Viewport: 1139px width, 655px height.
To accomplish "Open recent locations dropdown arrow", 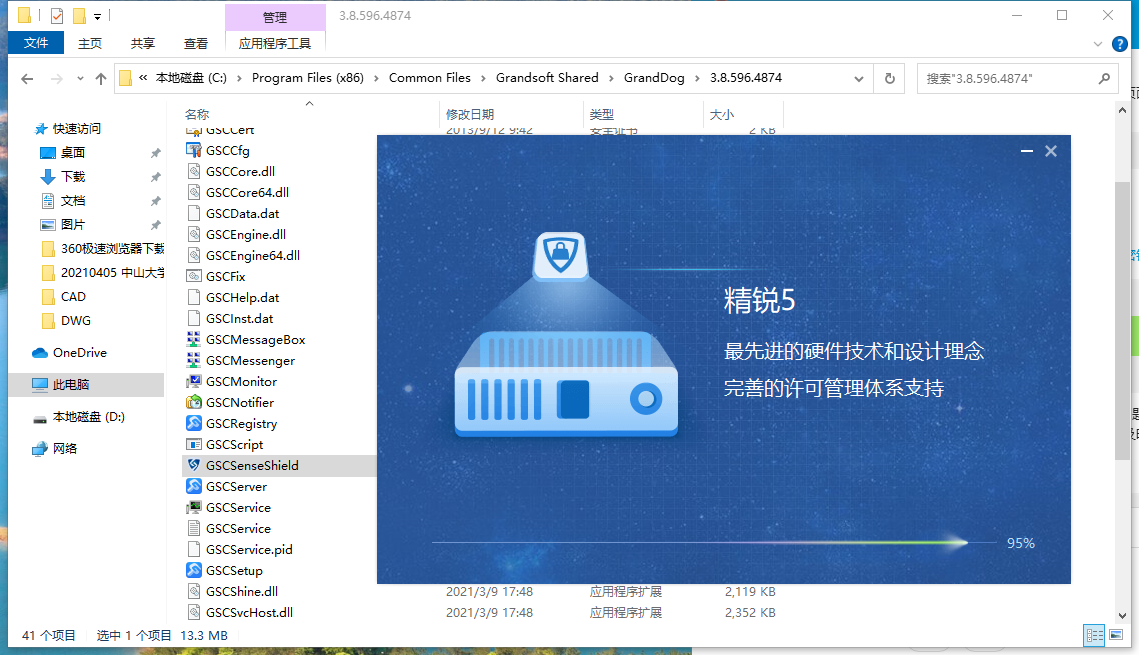I will [80, 78].
